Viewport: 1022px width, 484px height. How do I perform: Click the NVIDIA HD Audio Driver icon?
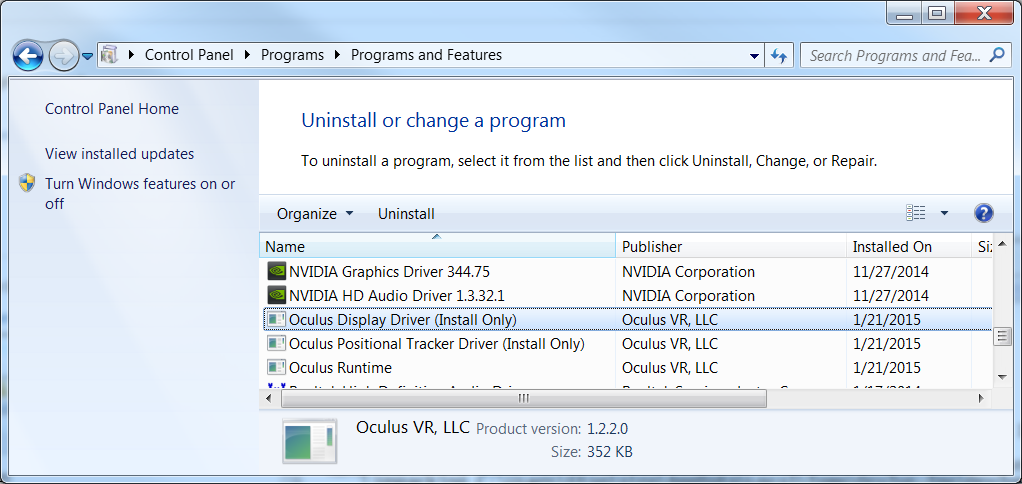277,295
